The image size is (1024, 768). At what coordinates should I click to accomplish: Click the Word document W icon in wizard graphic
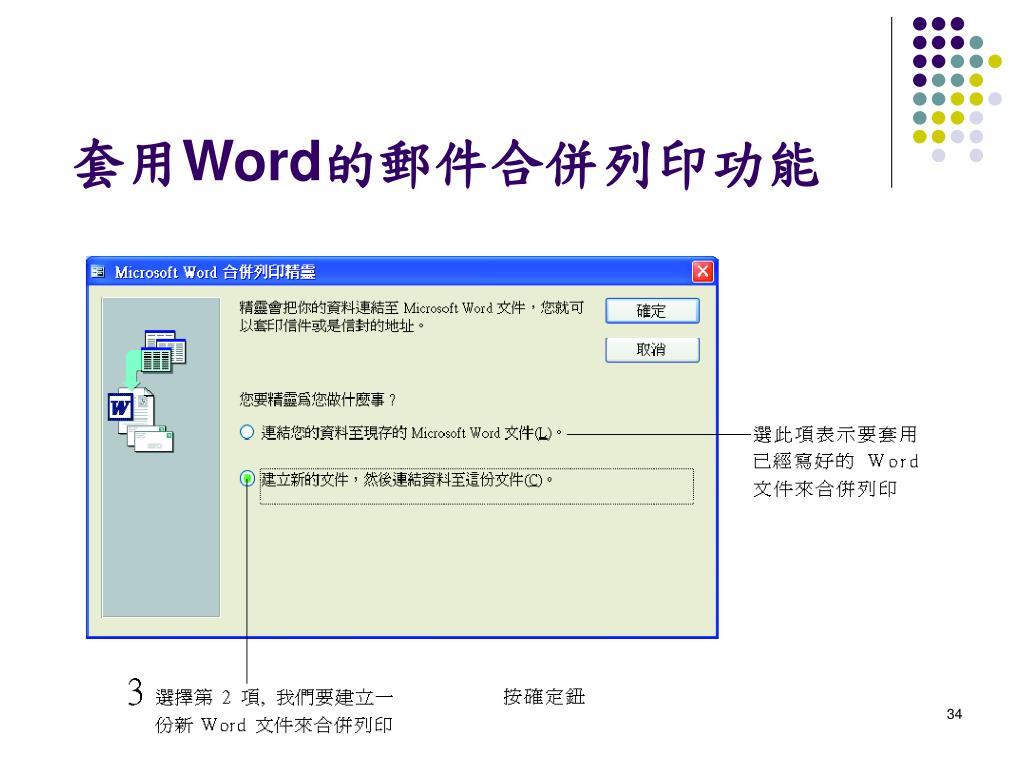point(121,408)
